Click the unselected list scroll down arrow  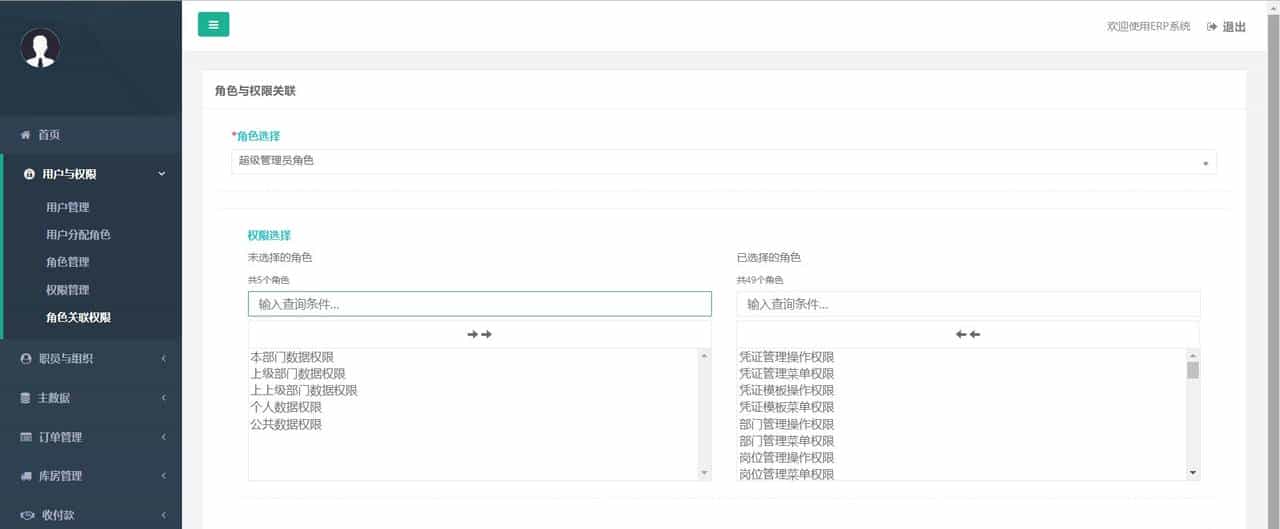[x=704, y=472]
